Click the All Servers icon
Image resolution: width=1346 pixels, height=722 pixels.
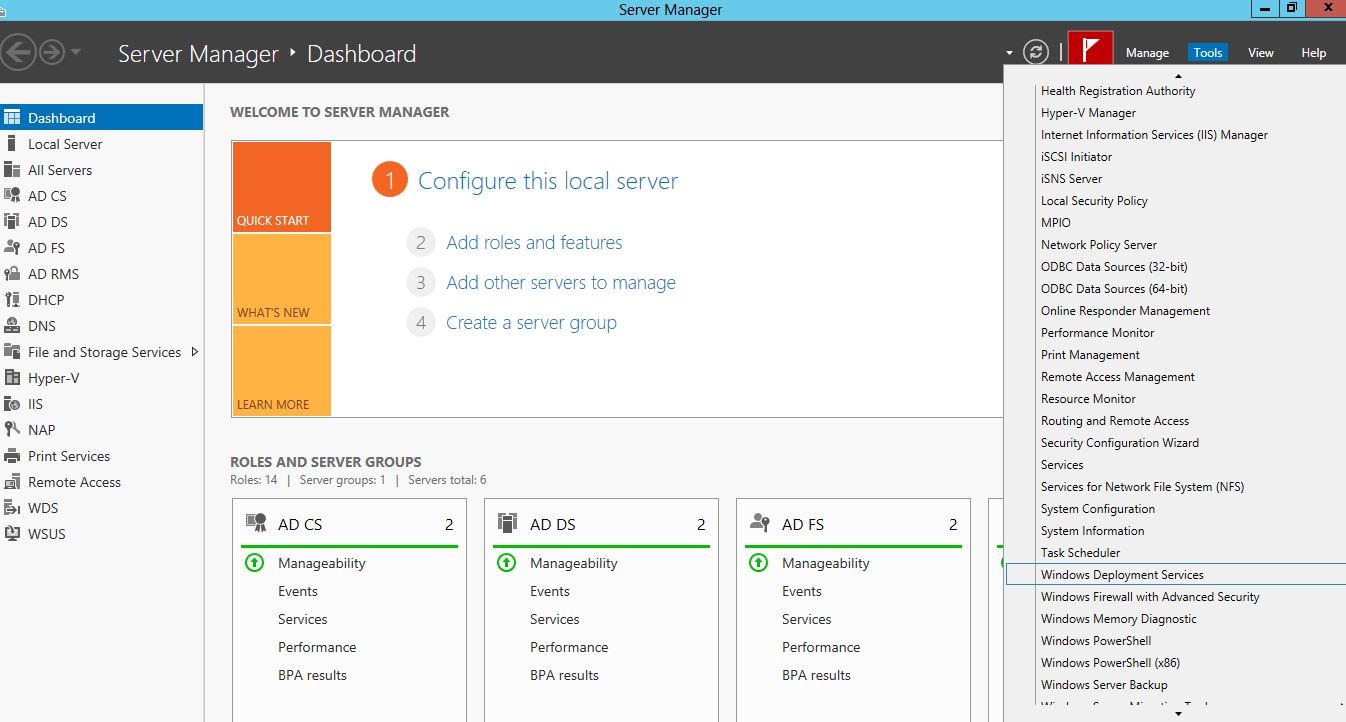pos(12,170)
